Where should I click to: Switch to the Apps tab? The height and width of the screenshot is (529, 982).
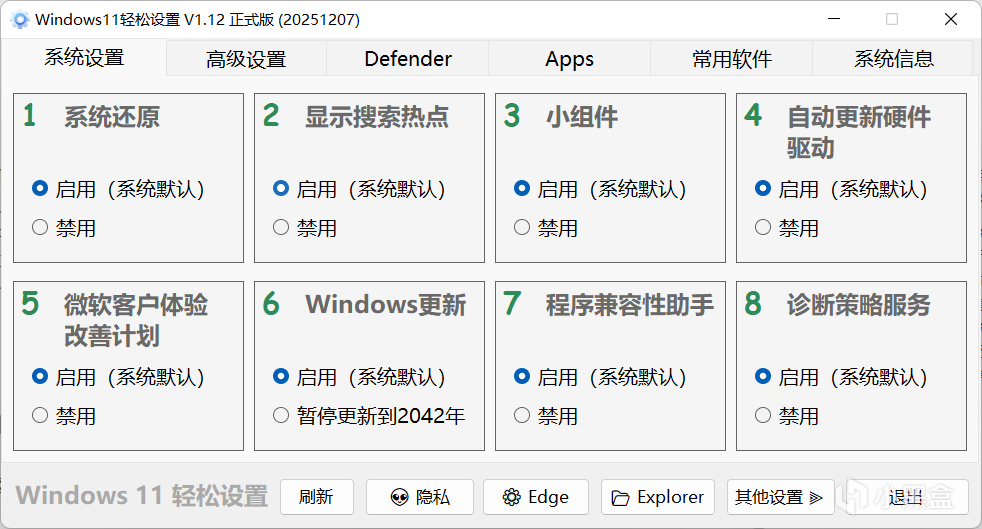pyautogui.click(x=570, y=59)
